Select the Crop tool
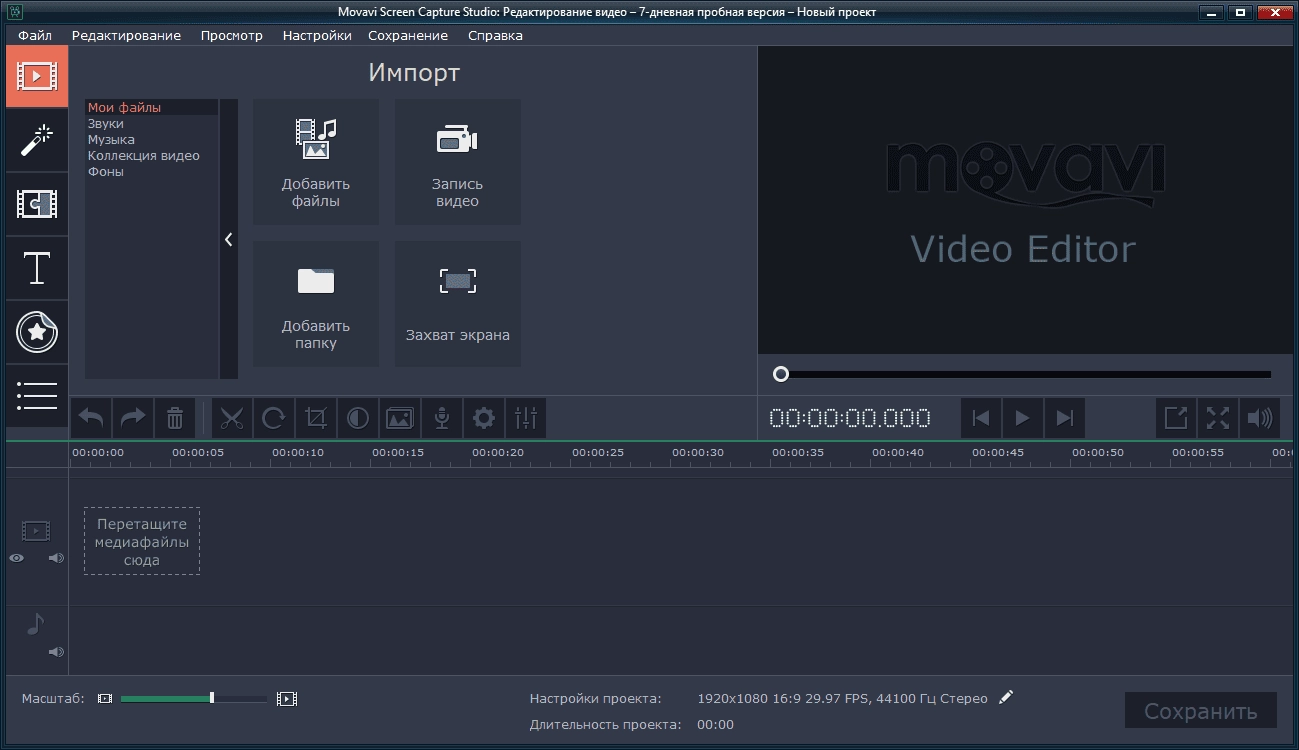 coord(316,418)
